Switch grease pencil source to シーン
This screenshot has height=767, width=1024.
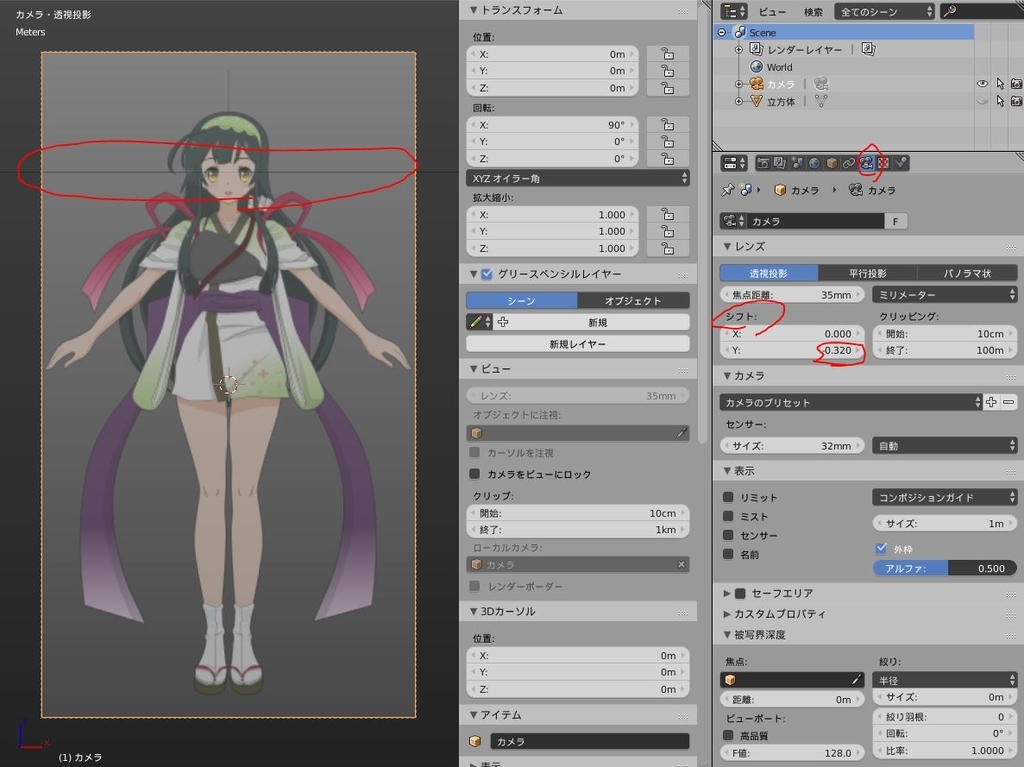(x=521, y=301)
